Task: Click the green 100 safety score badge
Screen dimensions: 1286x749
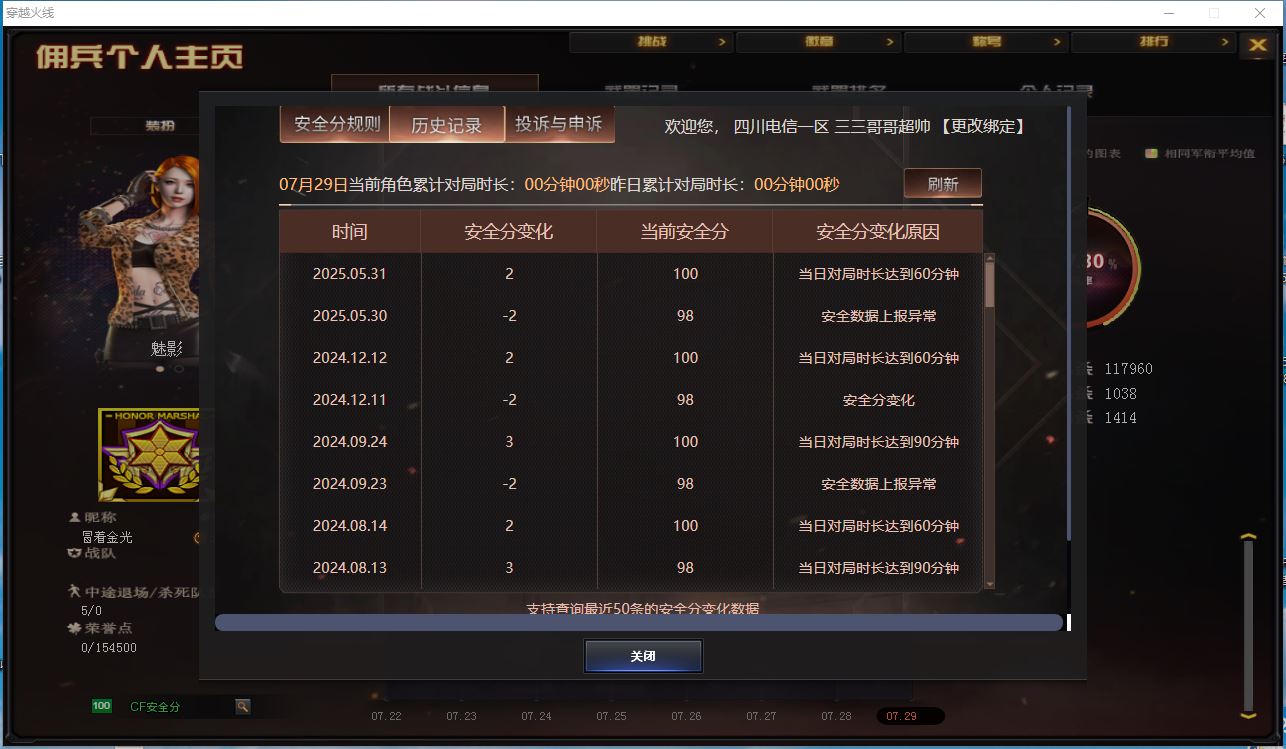Action: click(102, 706)
